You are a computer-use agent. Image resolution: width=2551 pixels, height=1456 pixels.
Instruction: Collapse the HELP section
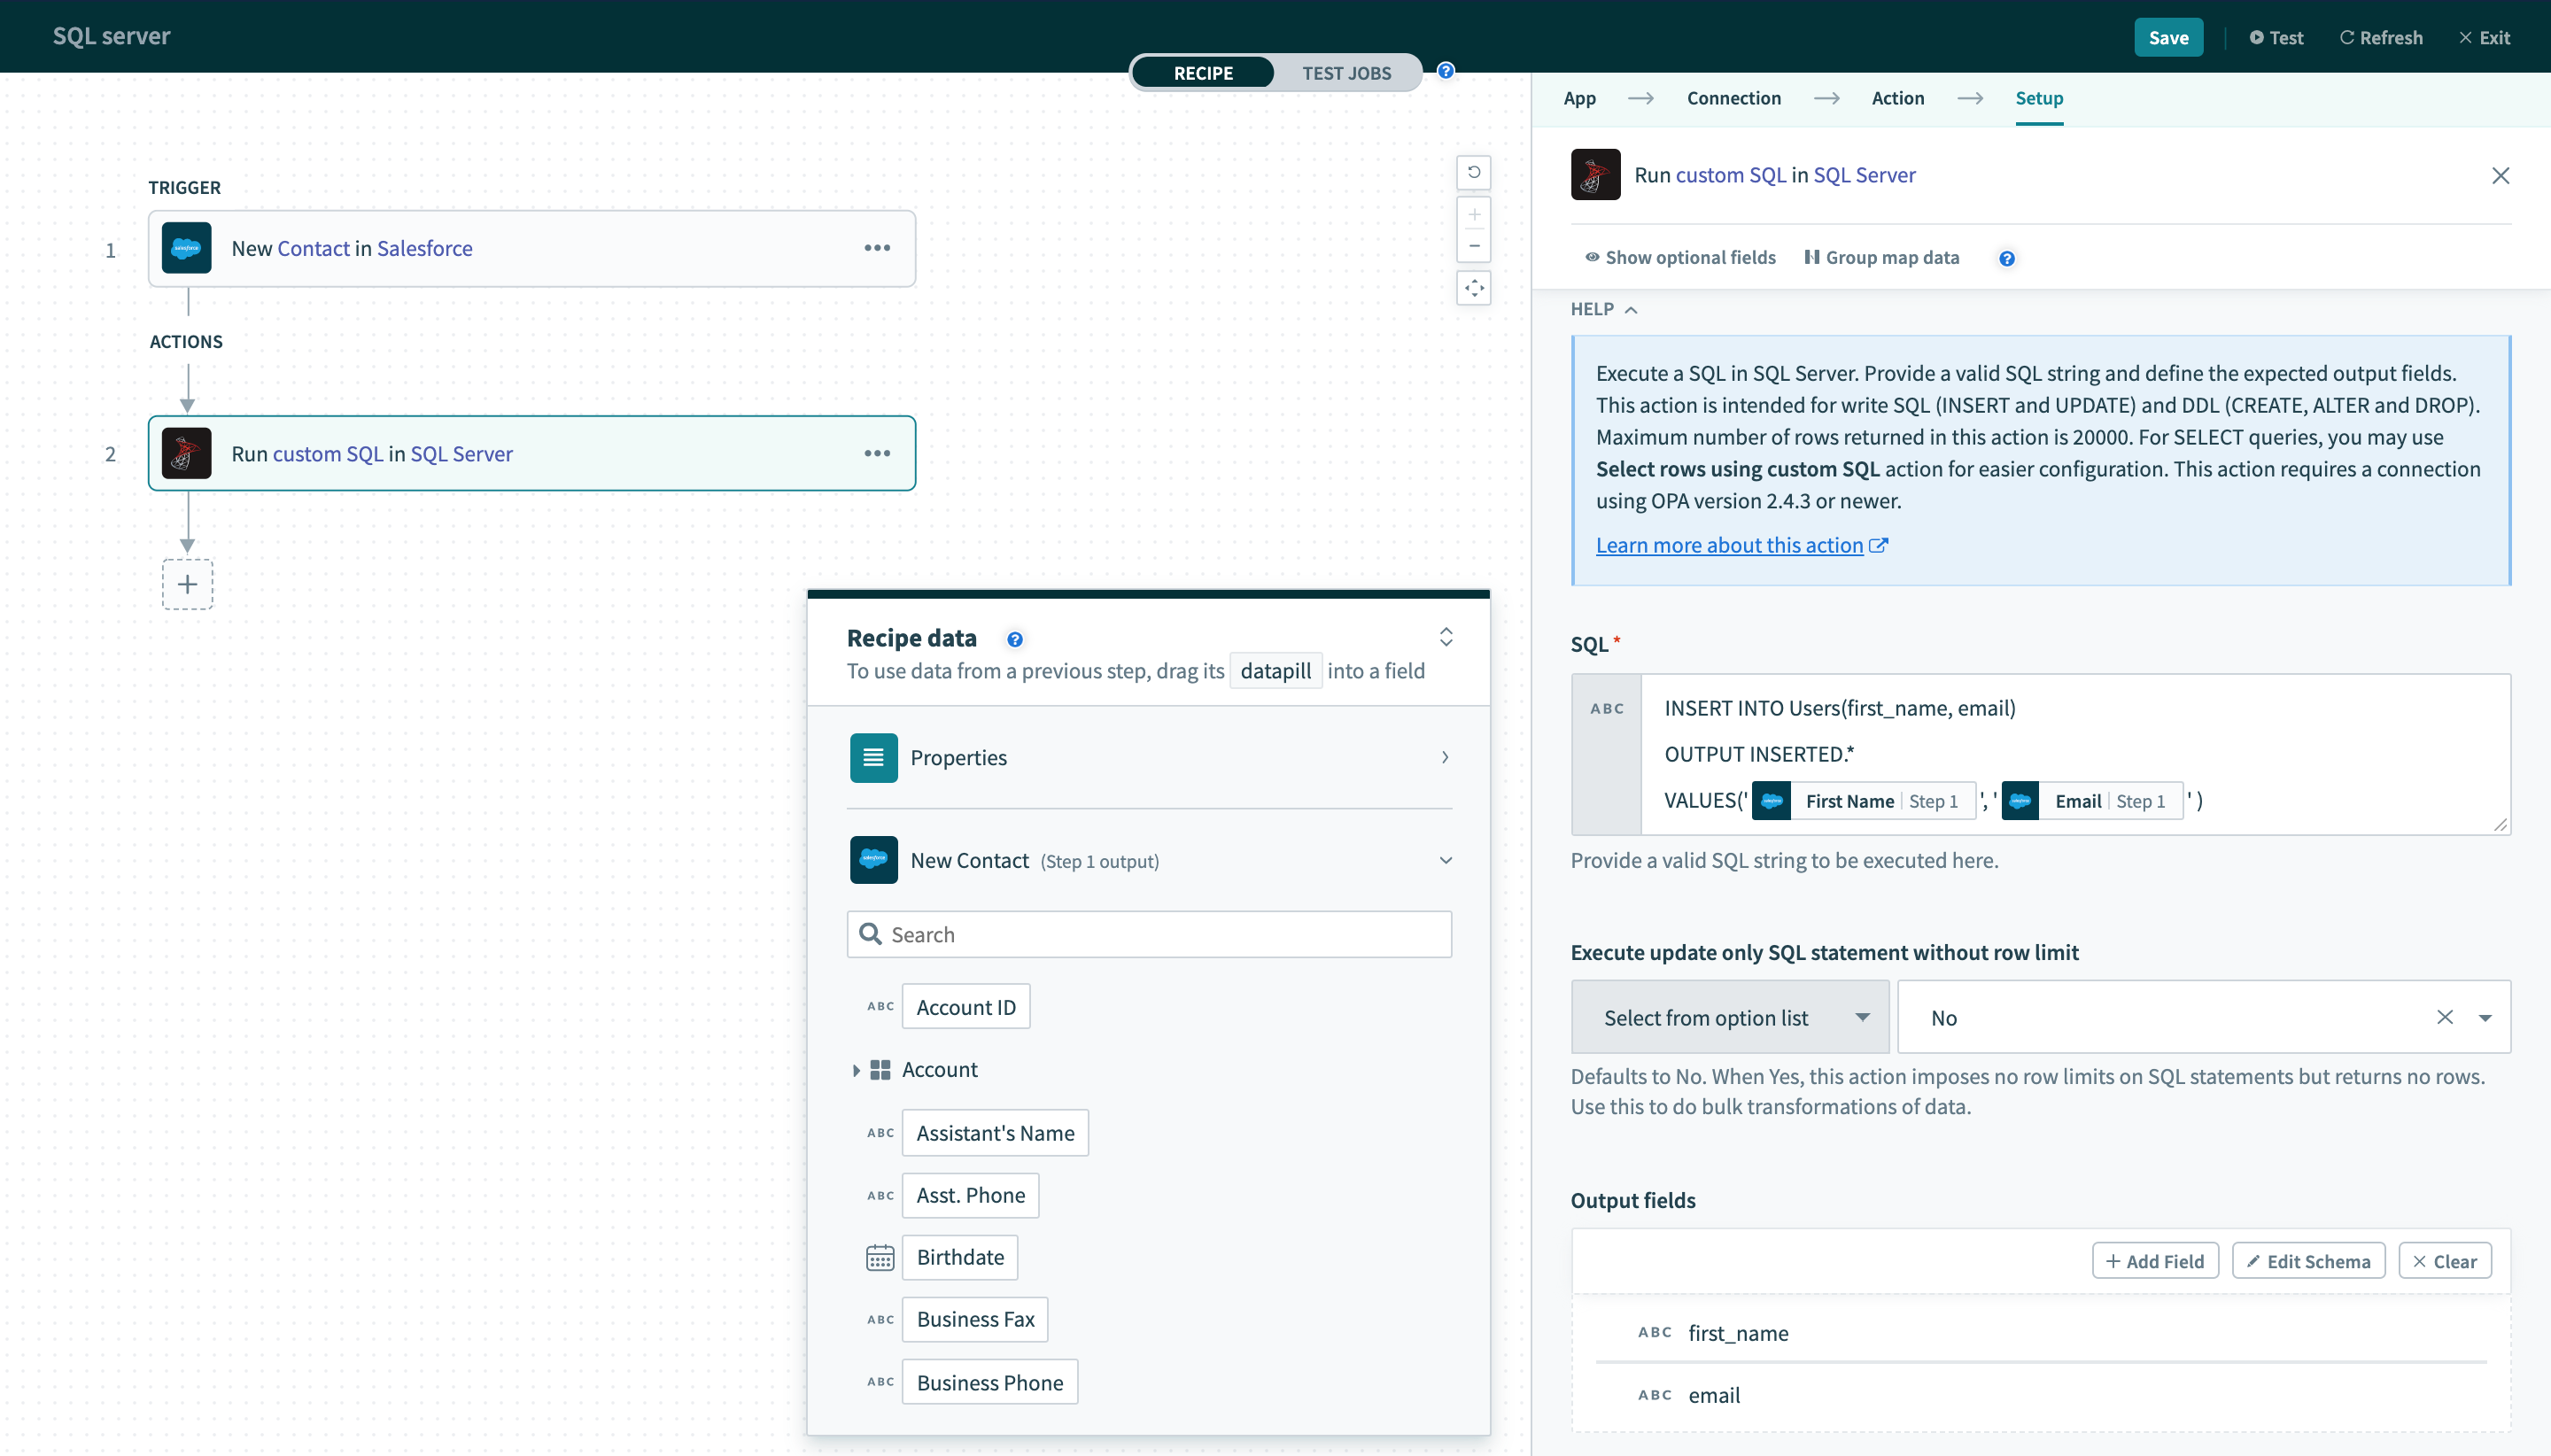tap(1629, 310)
